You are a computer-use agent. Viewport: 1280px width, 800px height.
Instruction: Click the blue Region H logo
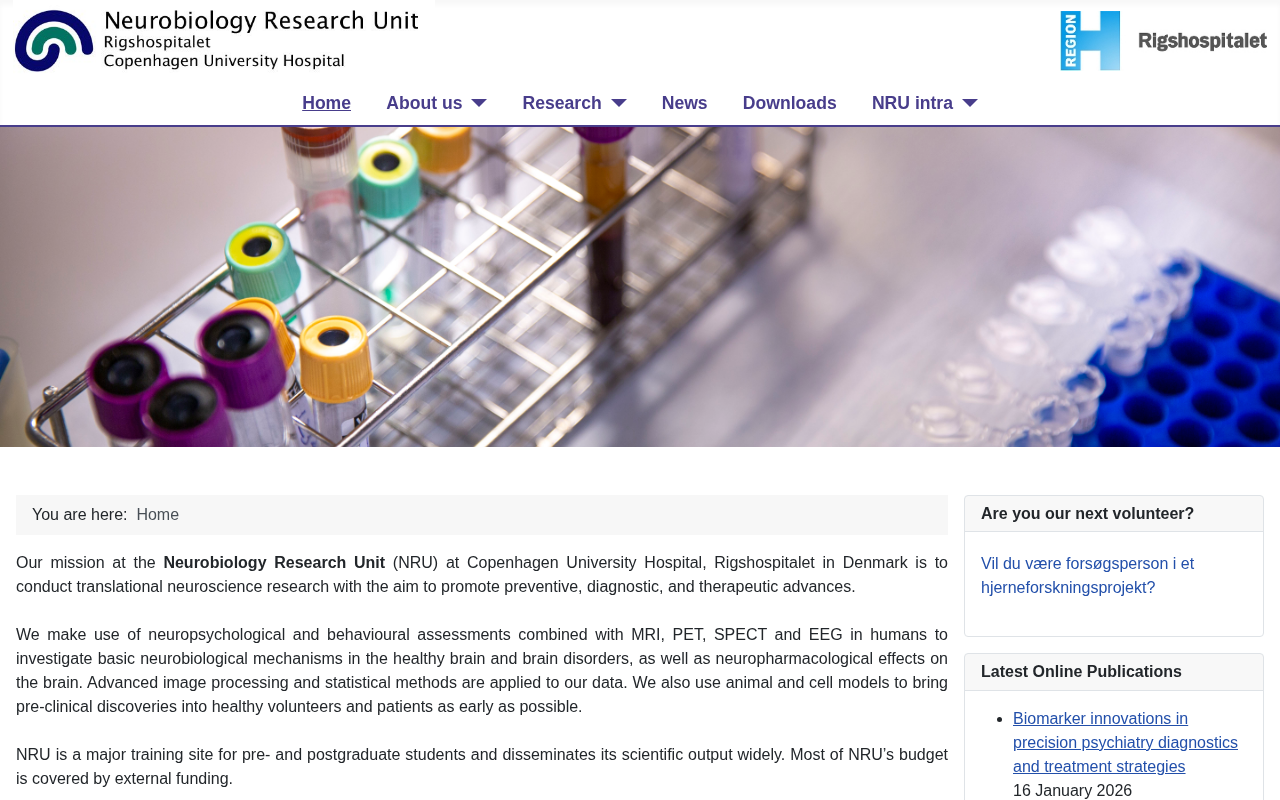pyautogui.click(x=1090, y=41)
